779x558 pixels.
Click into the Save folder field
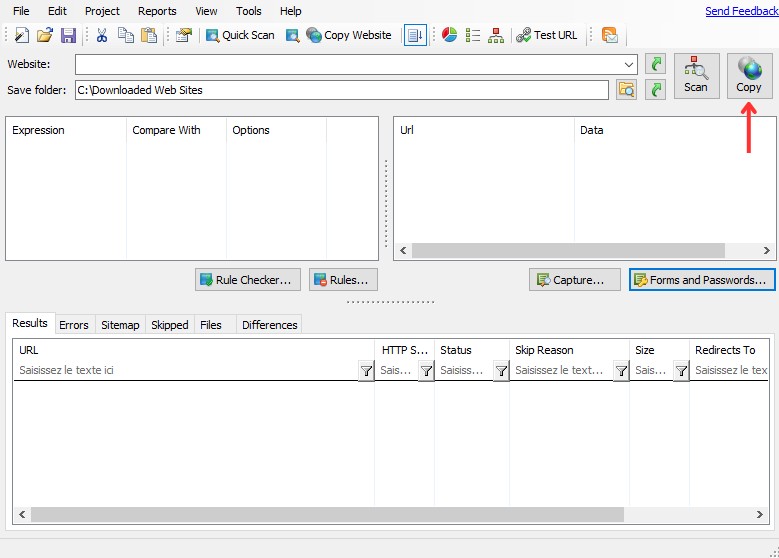coord(342,90)
